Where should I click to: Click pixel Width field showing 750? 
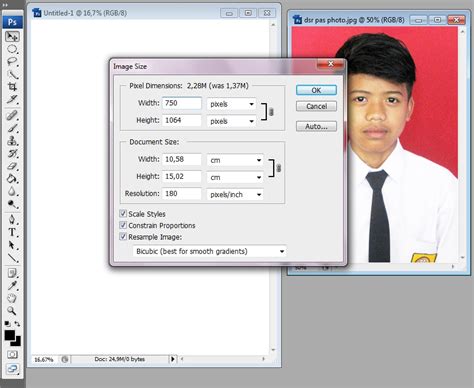[x=182, y=103]
